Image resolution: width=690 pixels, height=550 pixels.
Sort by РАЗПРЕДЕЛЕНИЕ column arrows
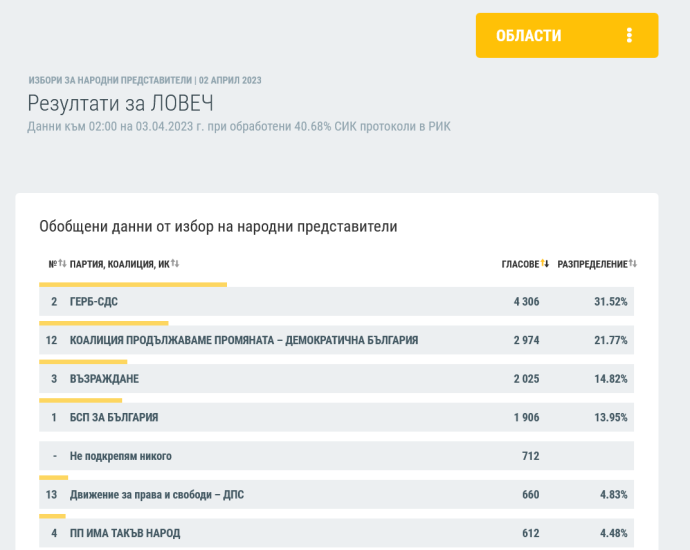tap(633, 264)
